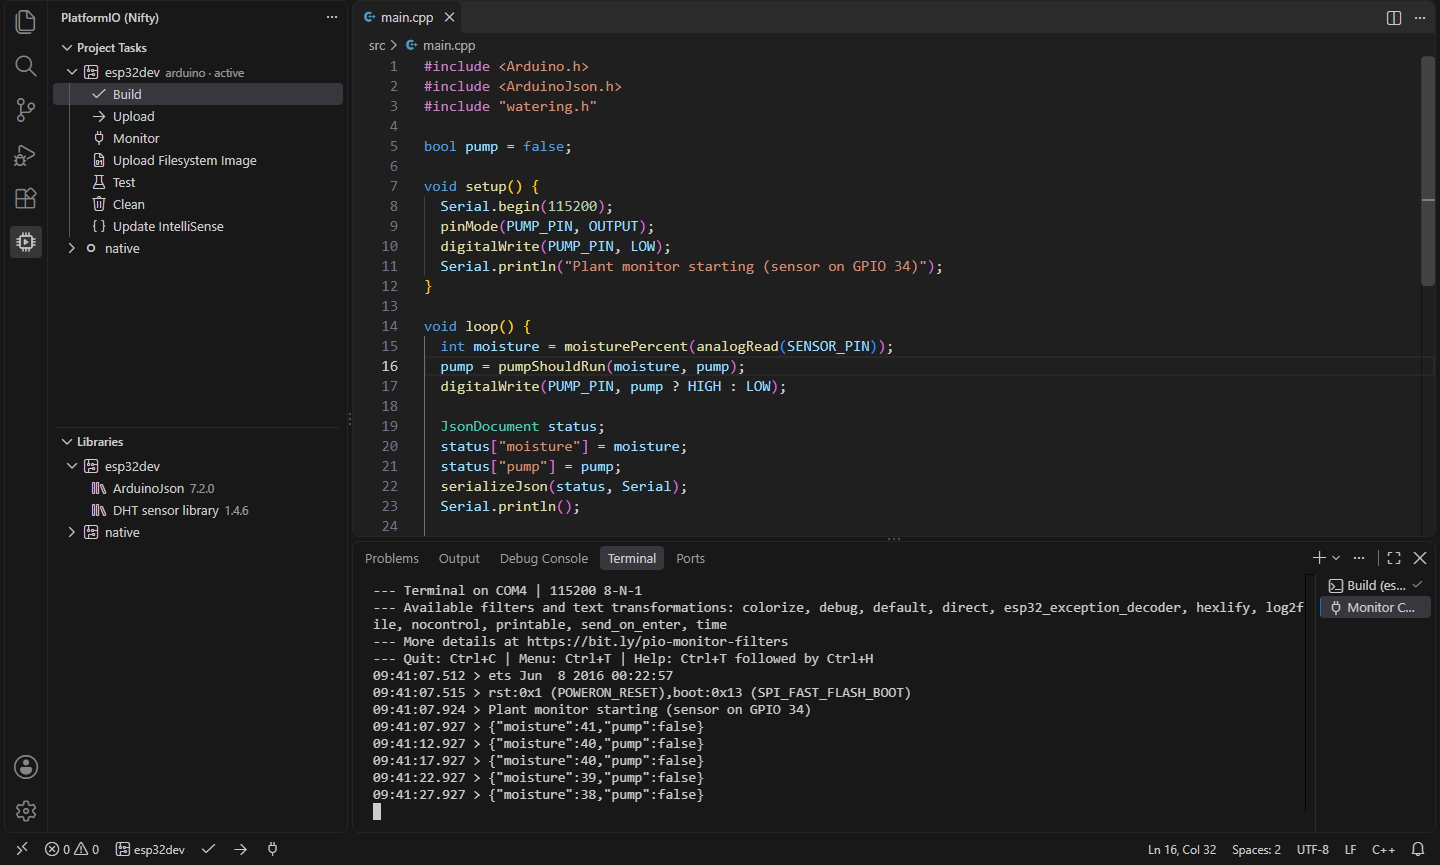
Task: Open the Manage settings gear
Action: point(26,811)
